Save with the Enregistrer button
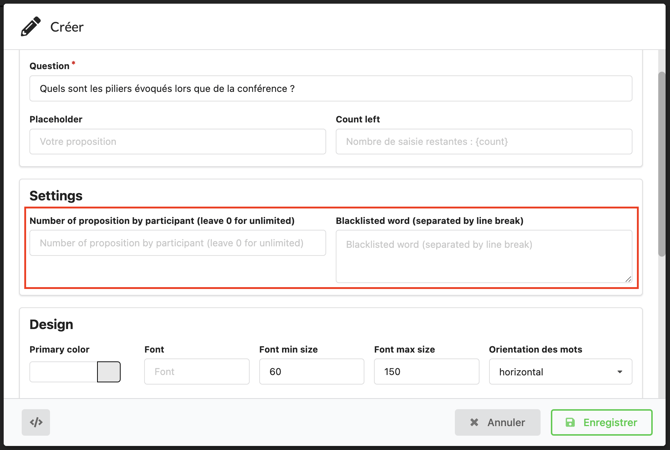This screenshot has height=450, width=670. (x=601, y=422)
